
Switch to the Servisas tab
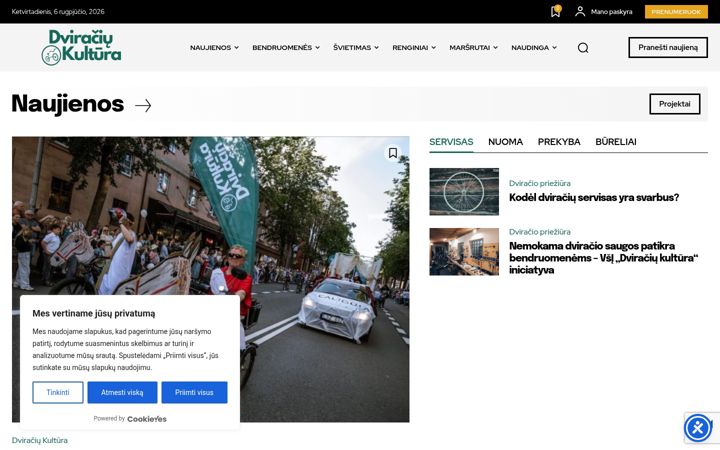click(x=451, y=142)
